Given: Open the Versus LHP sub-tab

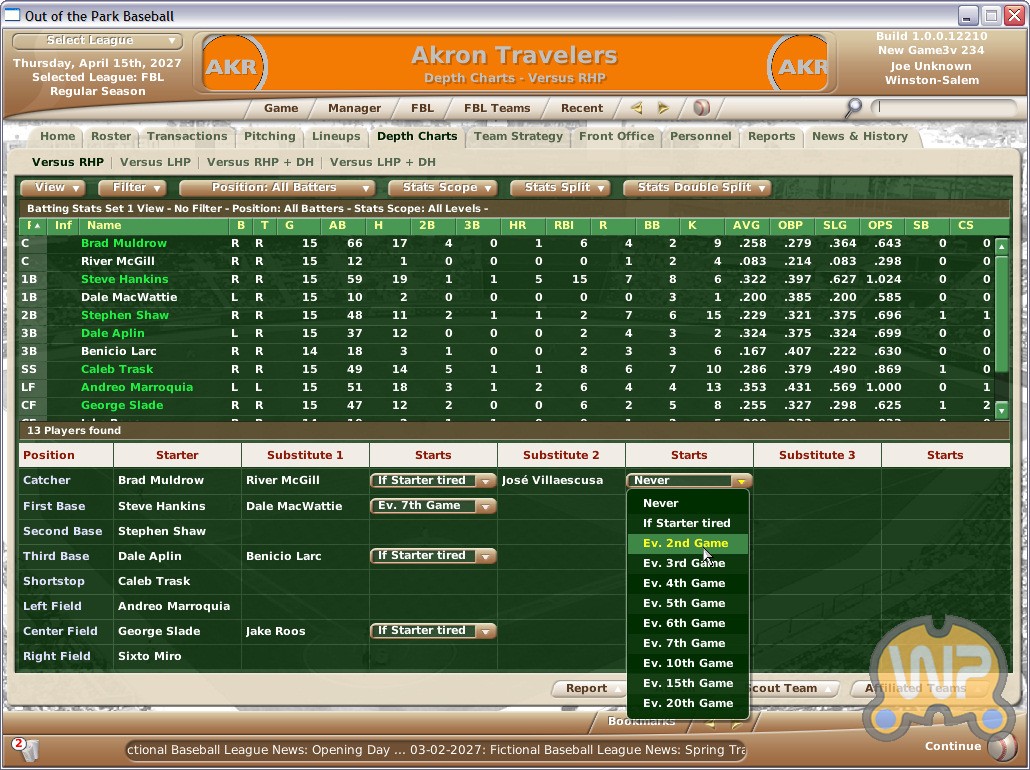Looking at the screenshot, I should point(155,162).
